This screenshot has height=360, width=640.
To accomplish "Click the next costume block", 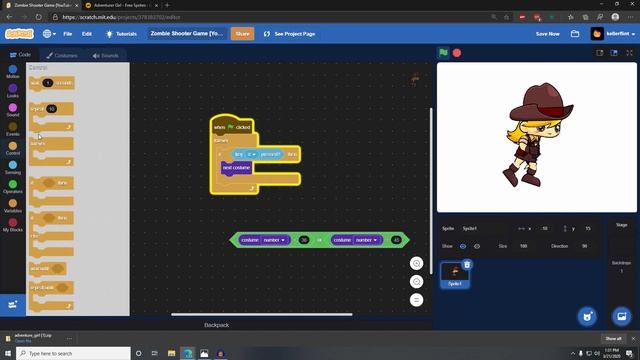I will 236,168.
